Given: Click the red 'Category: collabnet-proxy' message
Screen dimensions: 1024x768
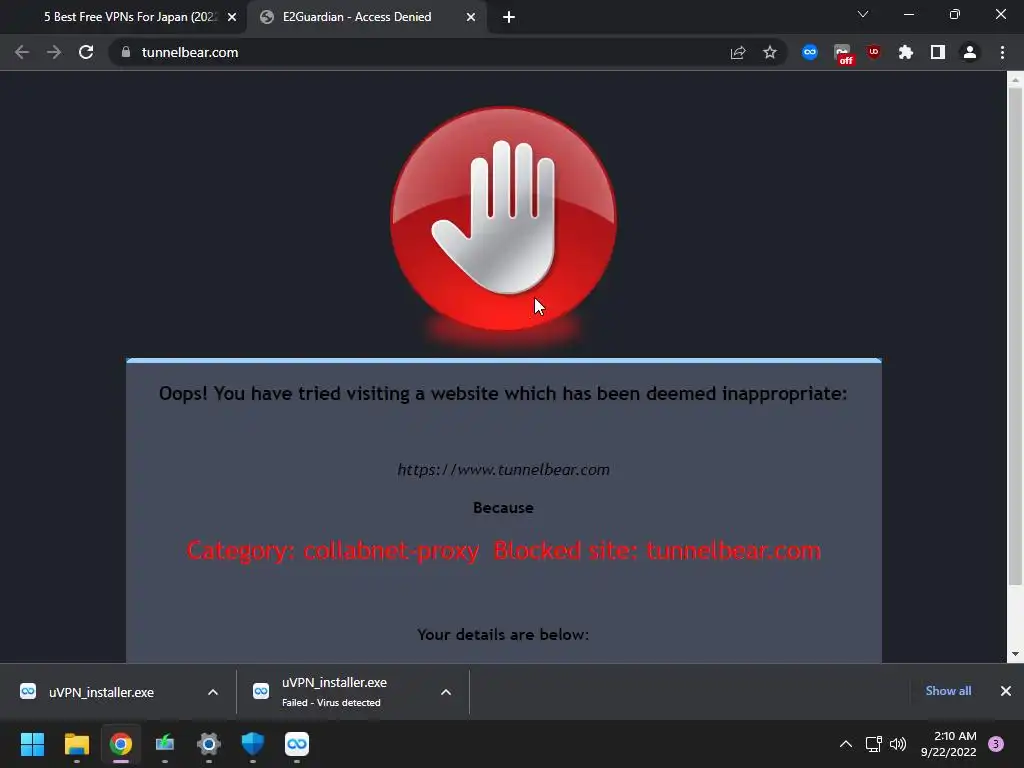Looking at the screenshot, I should click(504, 551).
